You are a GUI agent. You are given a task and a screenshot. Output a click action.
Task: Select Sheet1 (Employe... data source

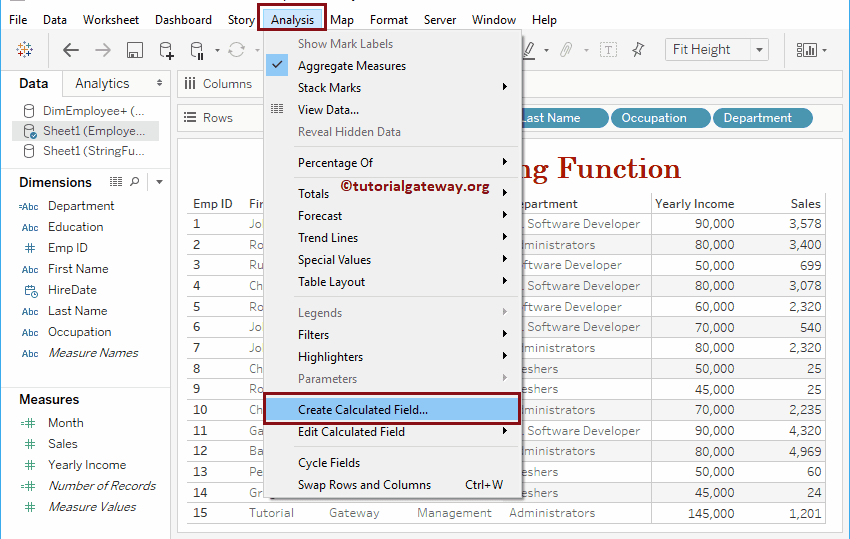(x=86, y=131)
